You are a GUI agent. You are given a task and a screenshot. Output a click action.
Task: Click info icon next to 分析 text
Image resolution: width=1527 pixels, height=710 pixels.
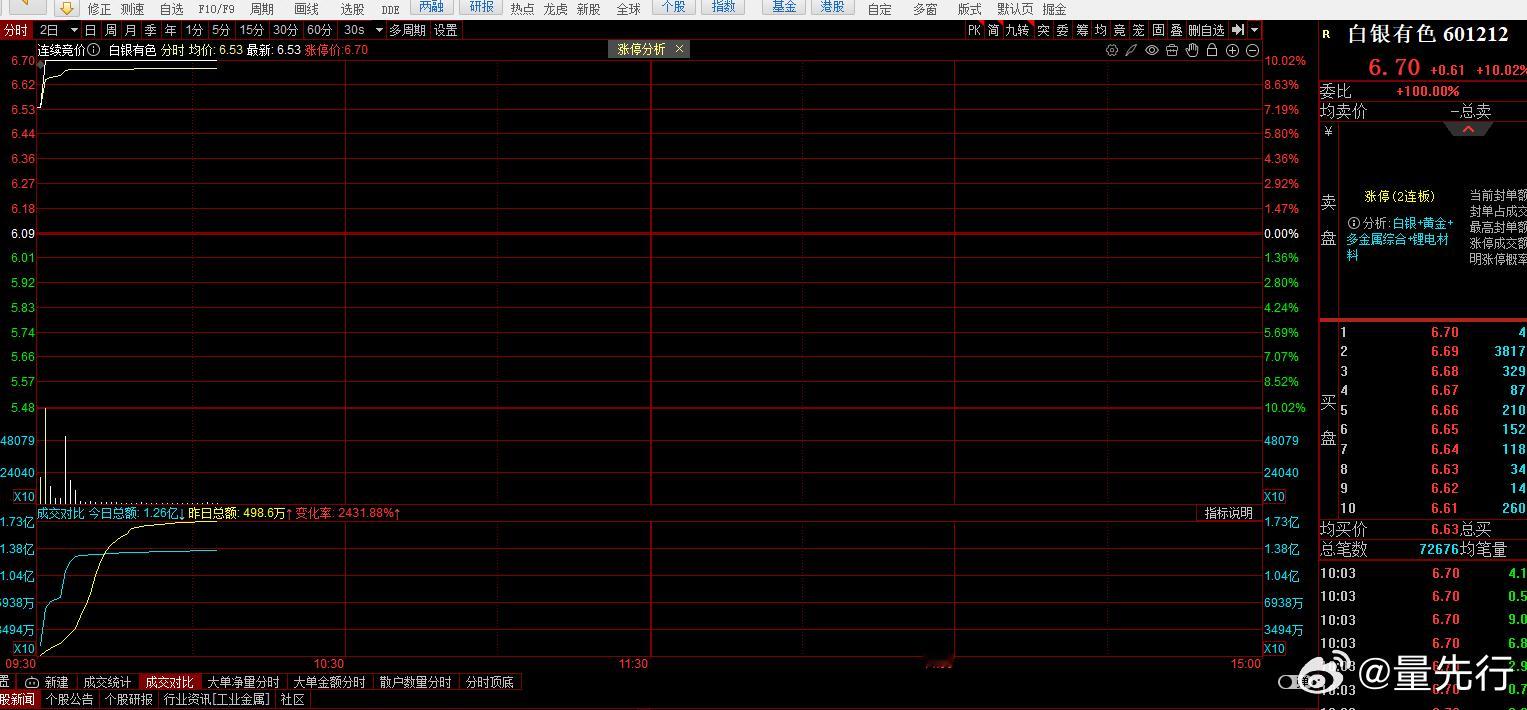1354,223
